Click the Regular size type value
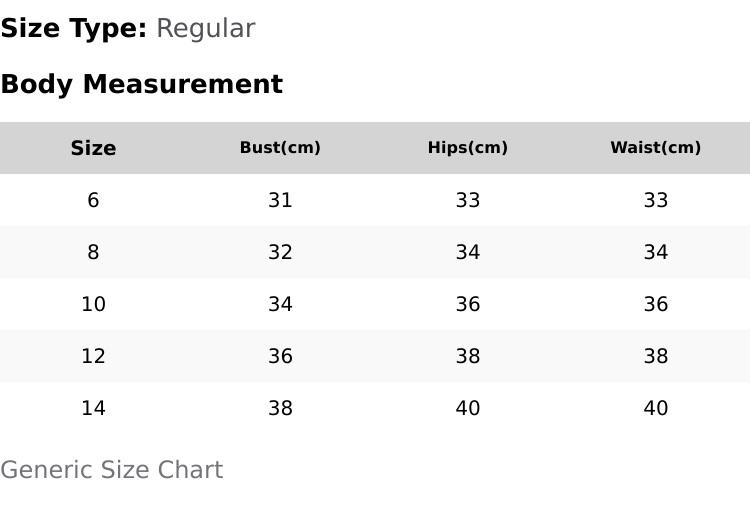This screenshot has height=506, width=750. pyautogui.click(x=206, y=29)
